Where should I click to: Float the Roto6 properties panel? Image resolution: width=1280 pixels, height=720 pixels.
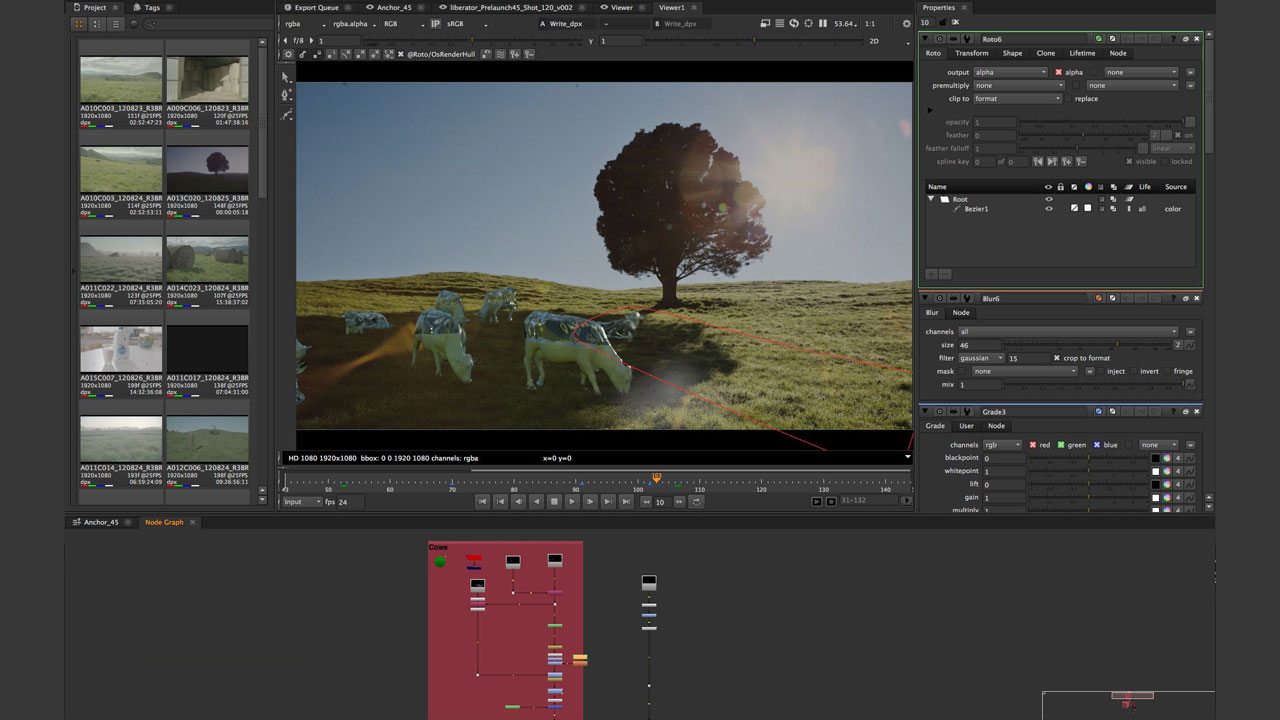pyautogui.click(x=1186, y=39)
